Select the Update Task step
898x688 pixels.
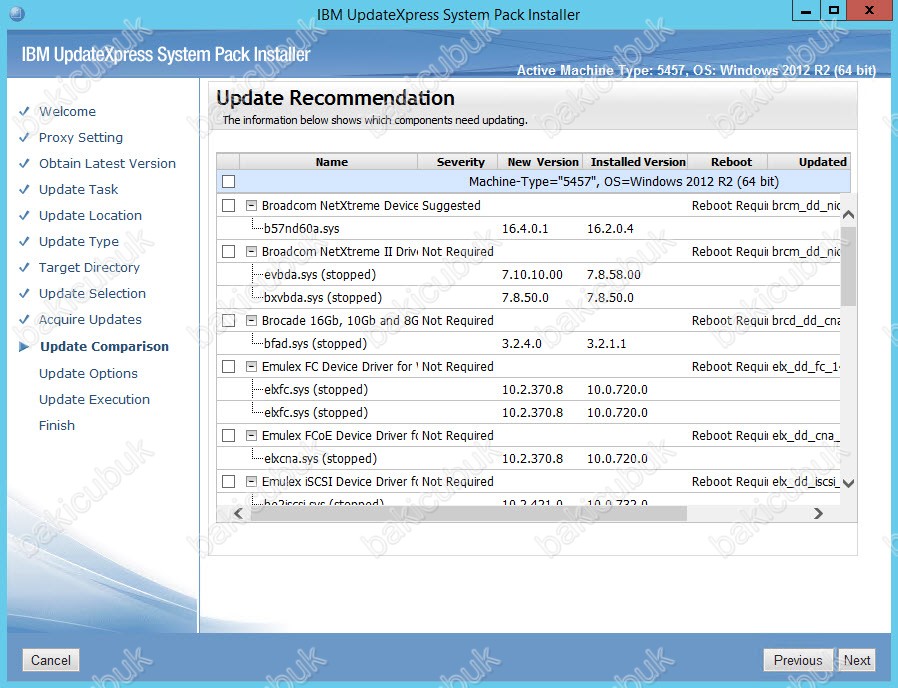(78, 189)
